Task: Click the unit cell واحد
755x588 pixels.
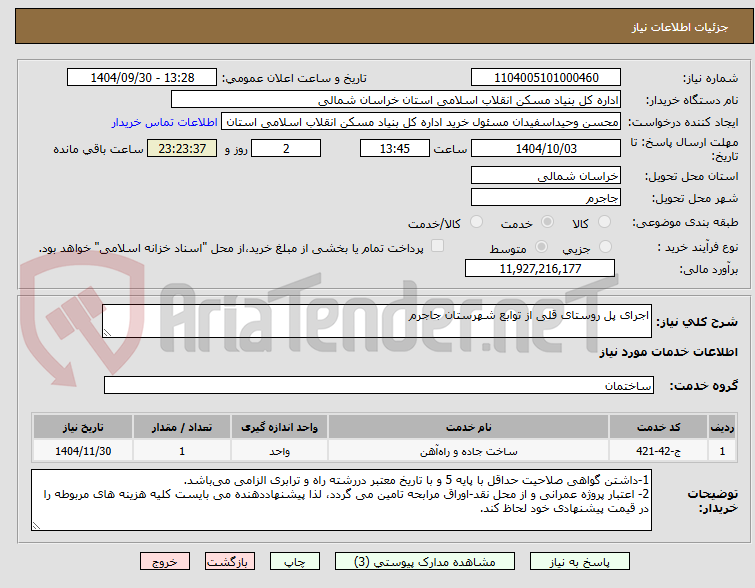Action: click(x=279, y=451)
